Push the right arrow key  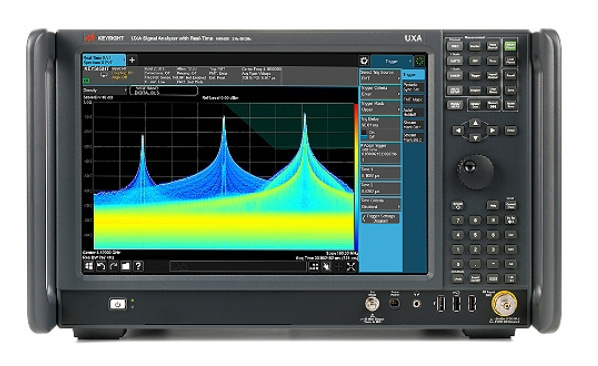[x=492, y=130]
